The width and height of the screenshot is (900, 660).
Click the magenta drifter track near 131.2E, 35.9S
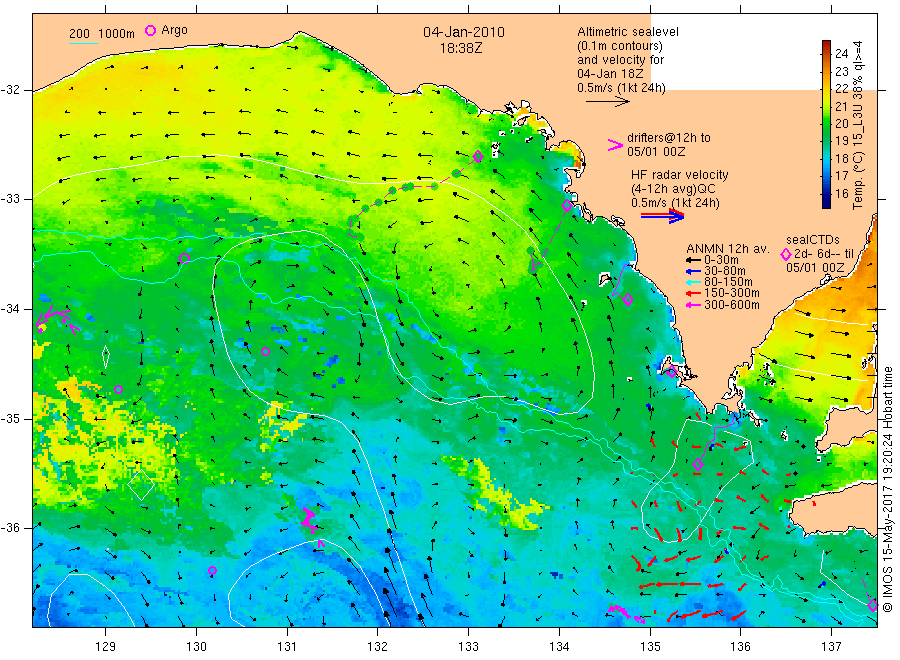(309, 519)
